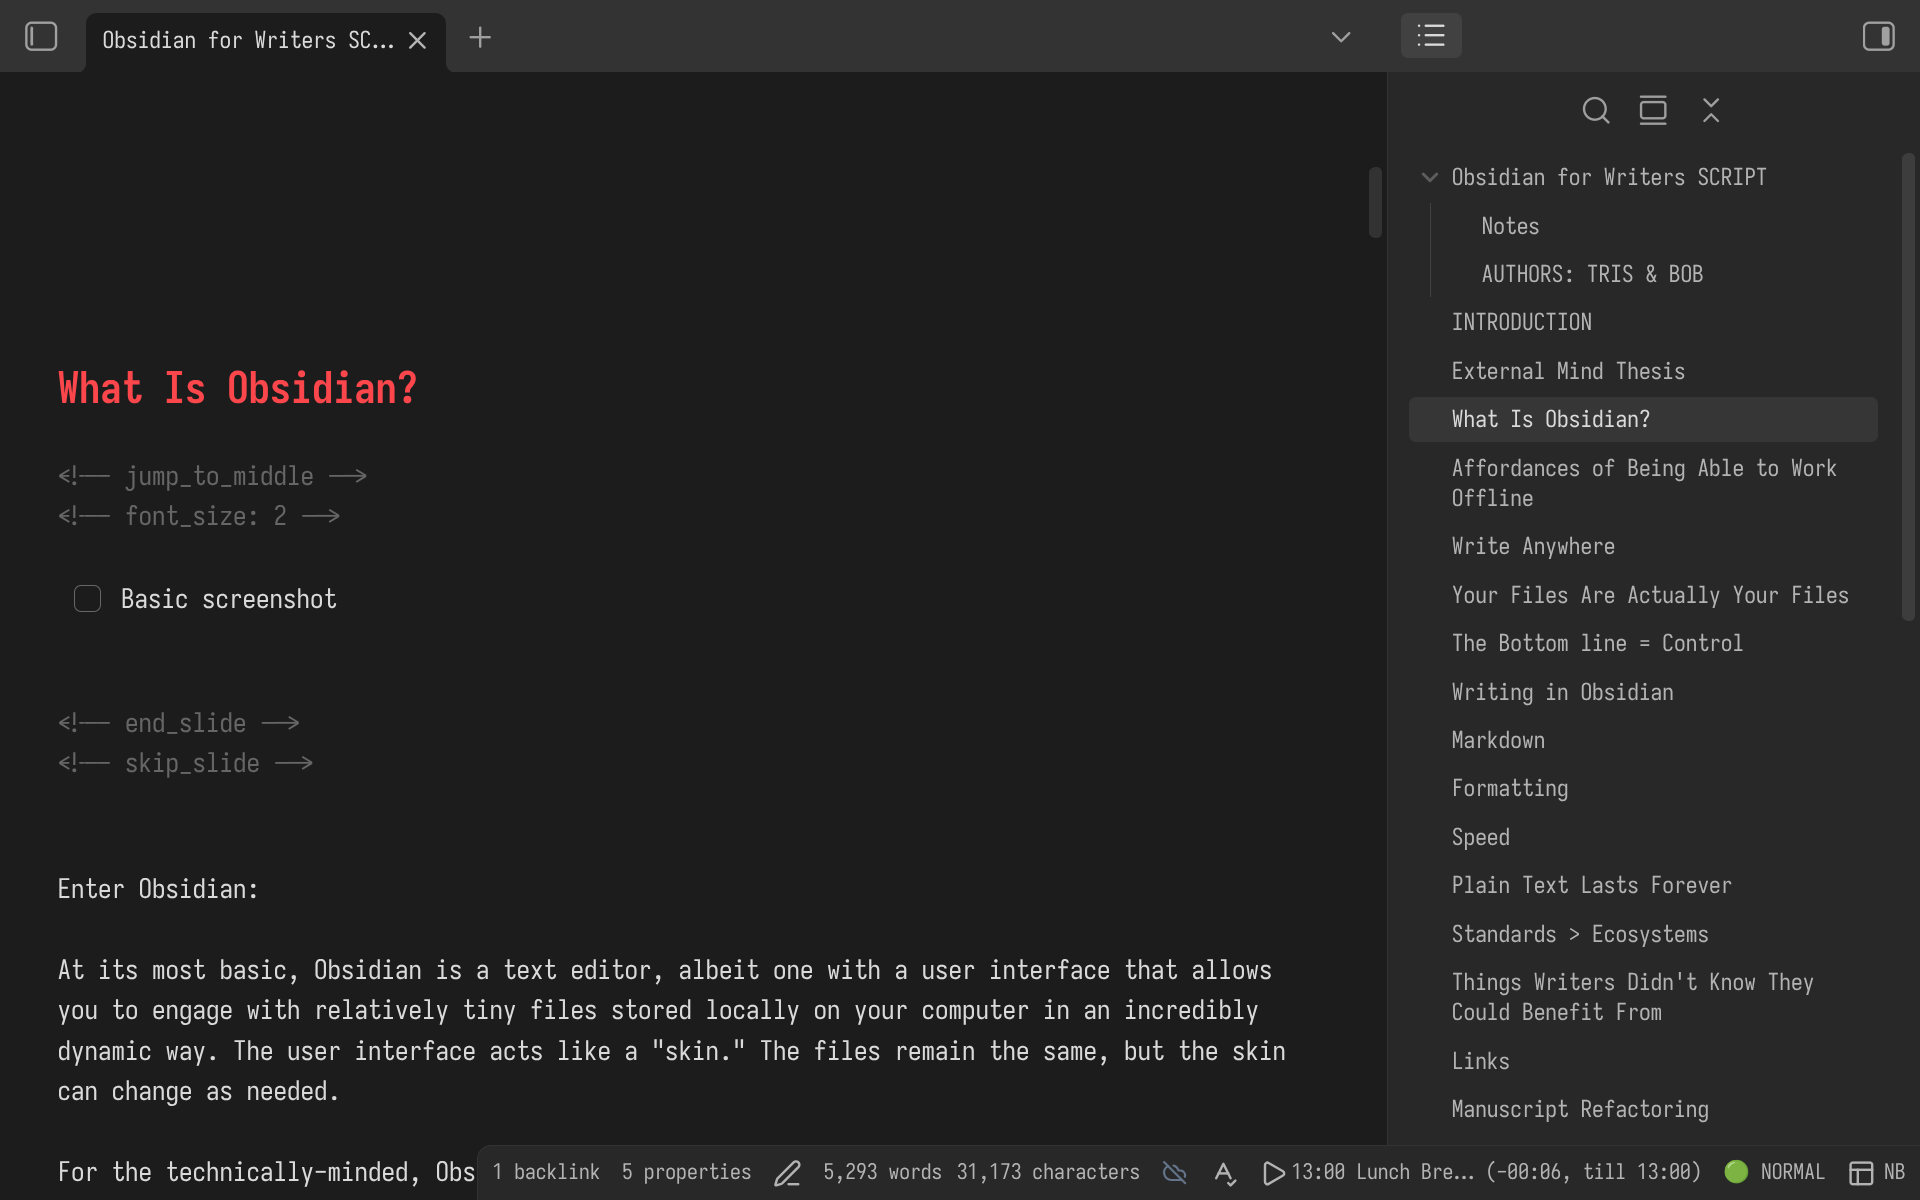Click the editor vertical scrollbar thumb

click(x=1375, y=203)
